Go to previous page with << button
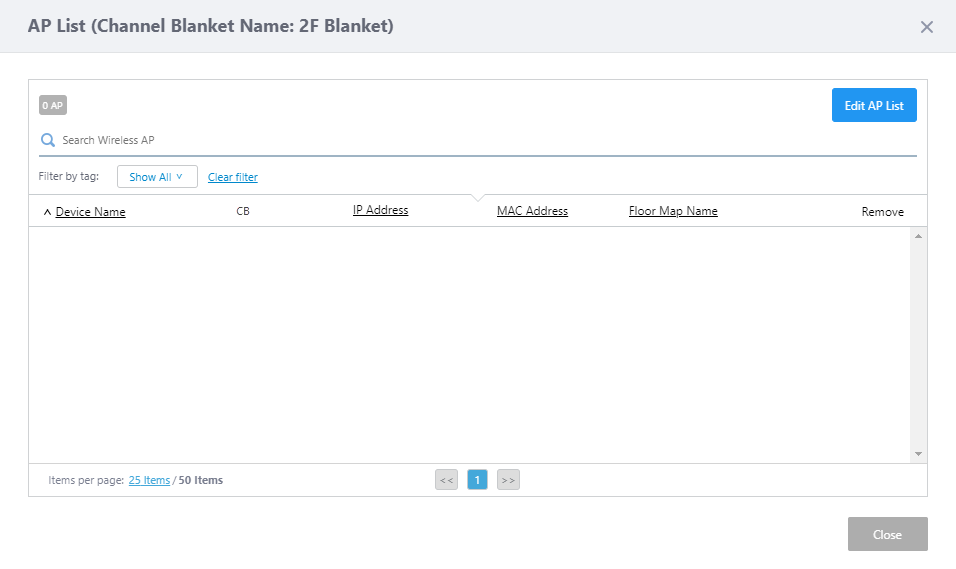The height and width of the screenshot is (569, 956). coord(446,480)
